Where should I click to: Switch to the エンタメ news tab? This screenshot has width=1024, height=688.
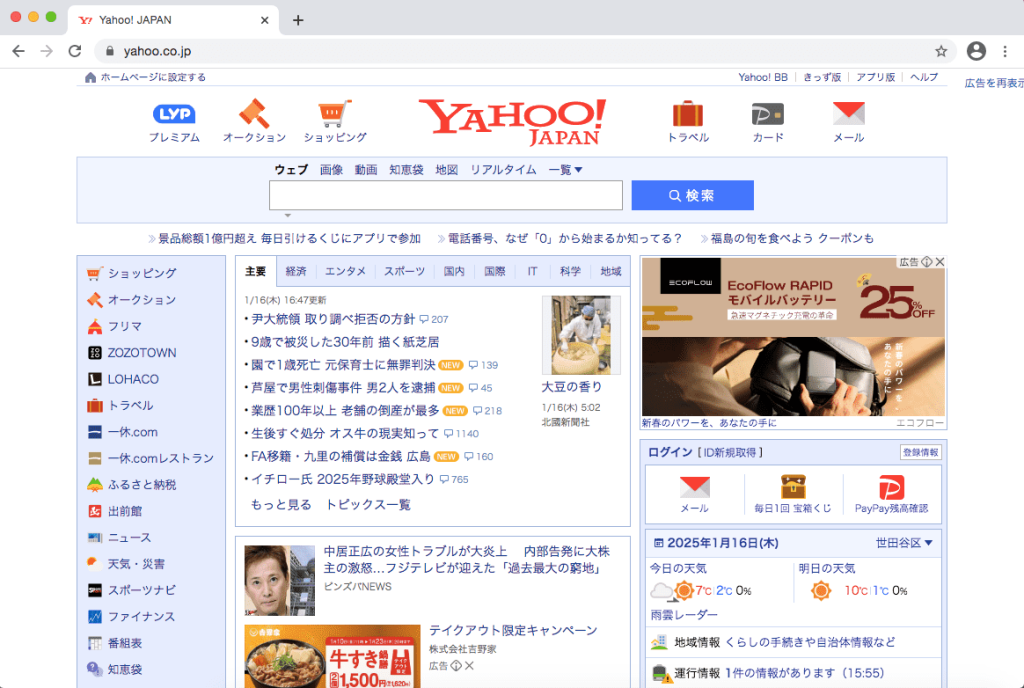point(345,272)
